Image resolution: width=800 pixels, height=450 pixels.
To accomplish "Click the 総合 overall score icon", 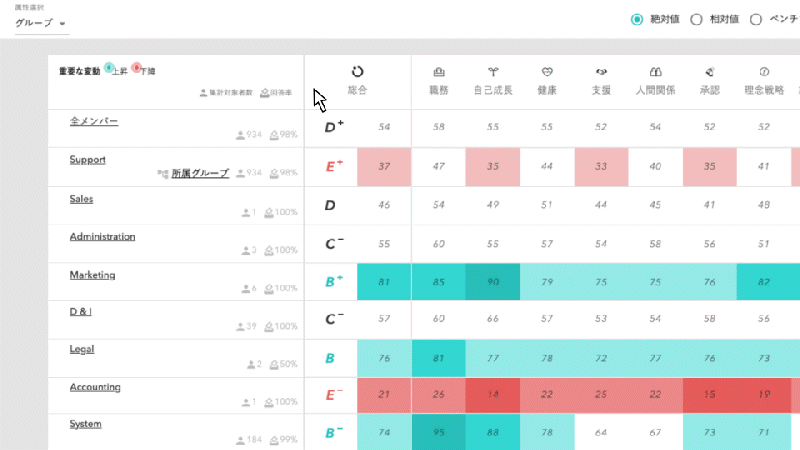I will coord(357,71).
